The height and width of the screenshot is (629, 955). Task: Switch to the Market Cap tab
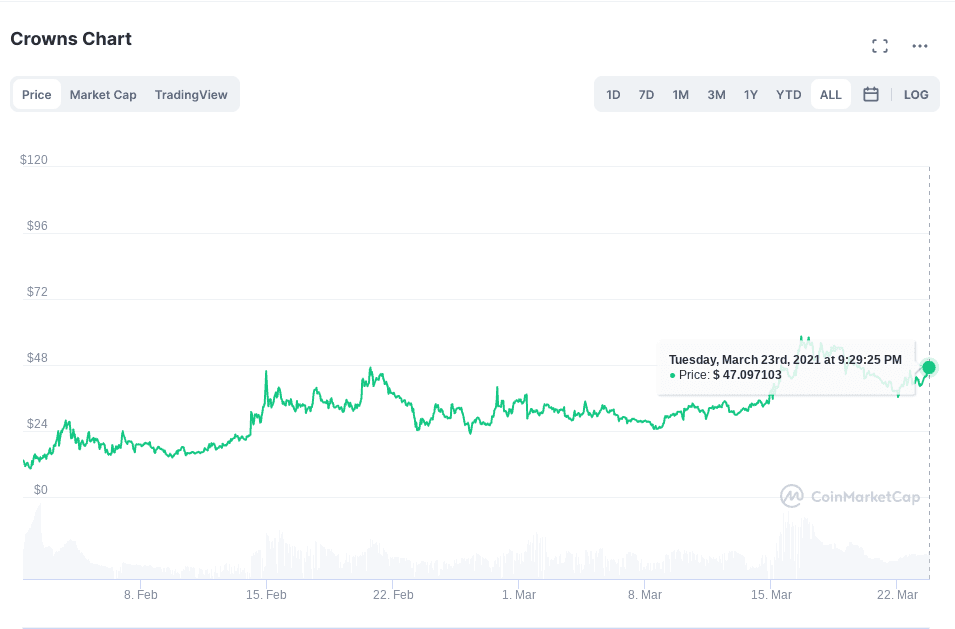point(103,95)
